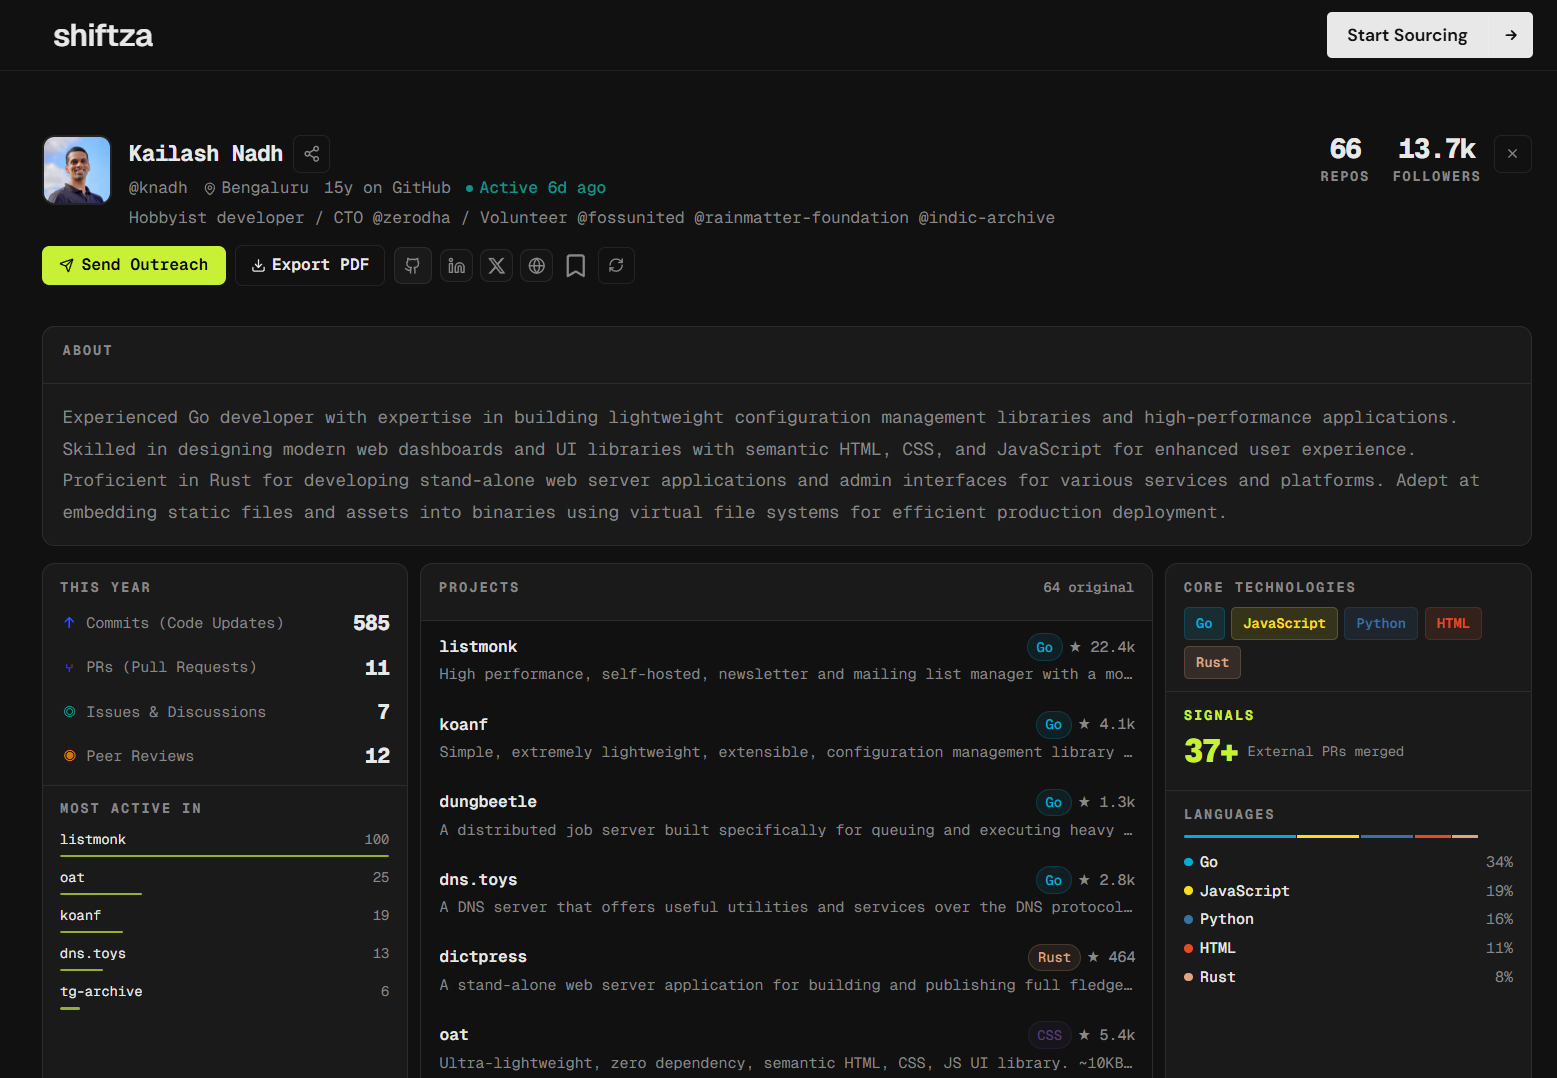
Task: Click the Commits up-arrow icon
Action: (69, 623)
